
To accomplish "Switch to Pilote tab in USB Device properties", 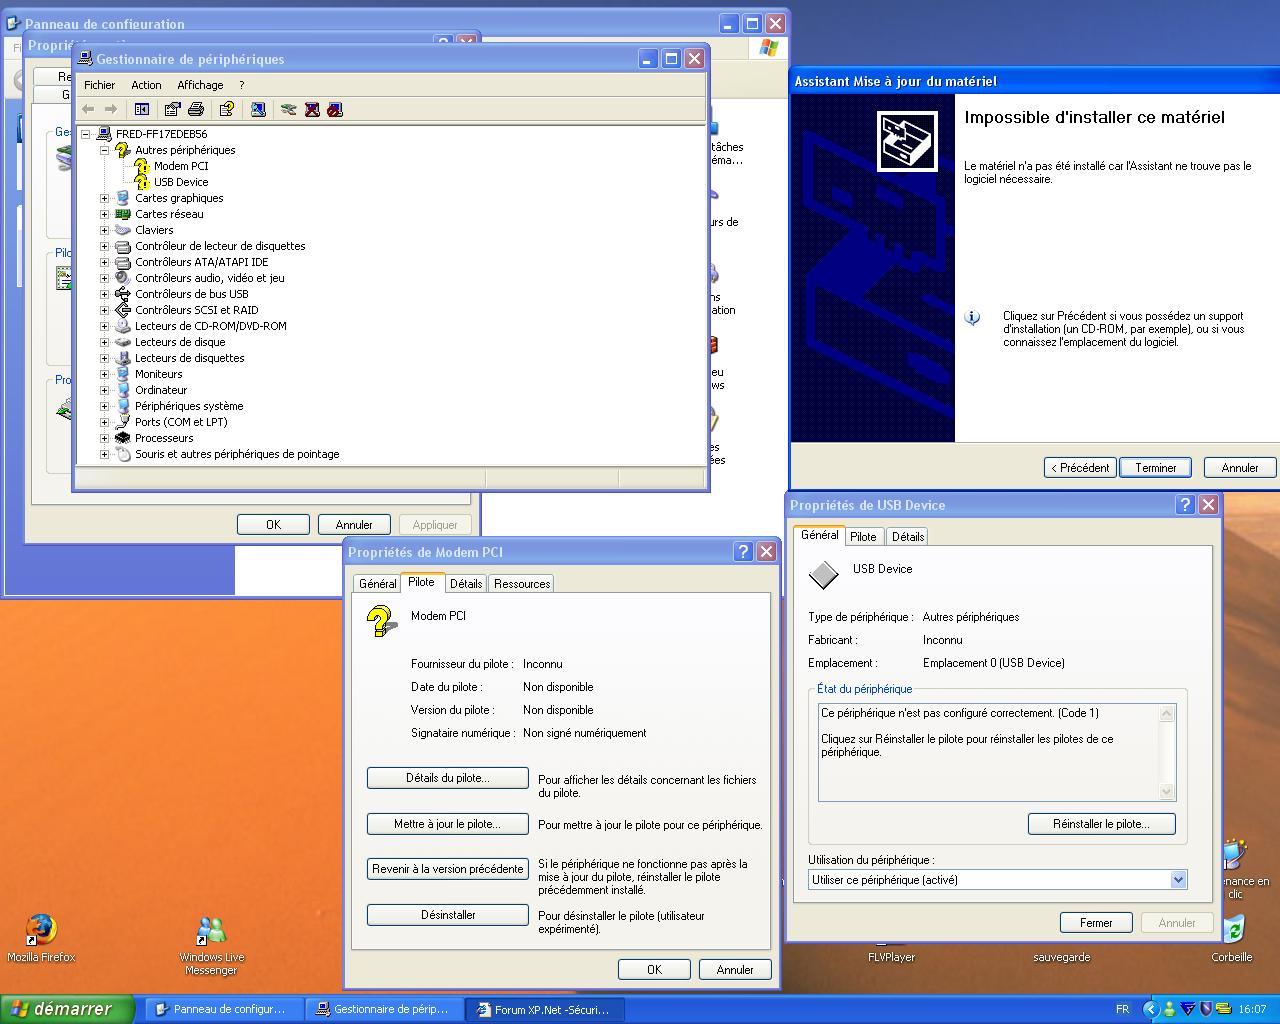I will coord(863,537).
